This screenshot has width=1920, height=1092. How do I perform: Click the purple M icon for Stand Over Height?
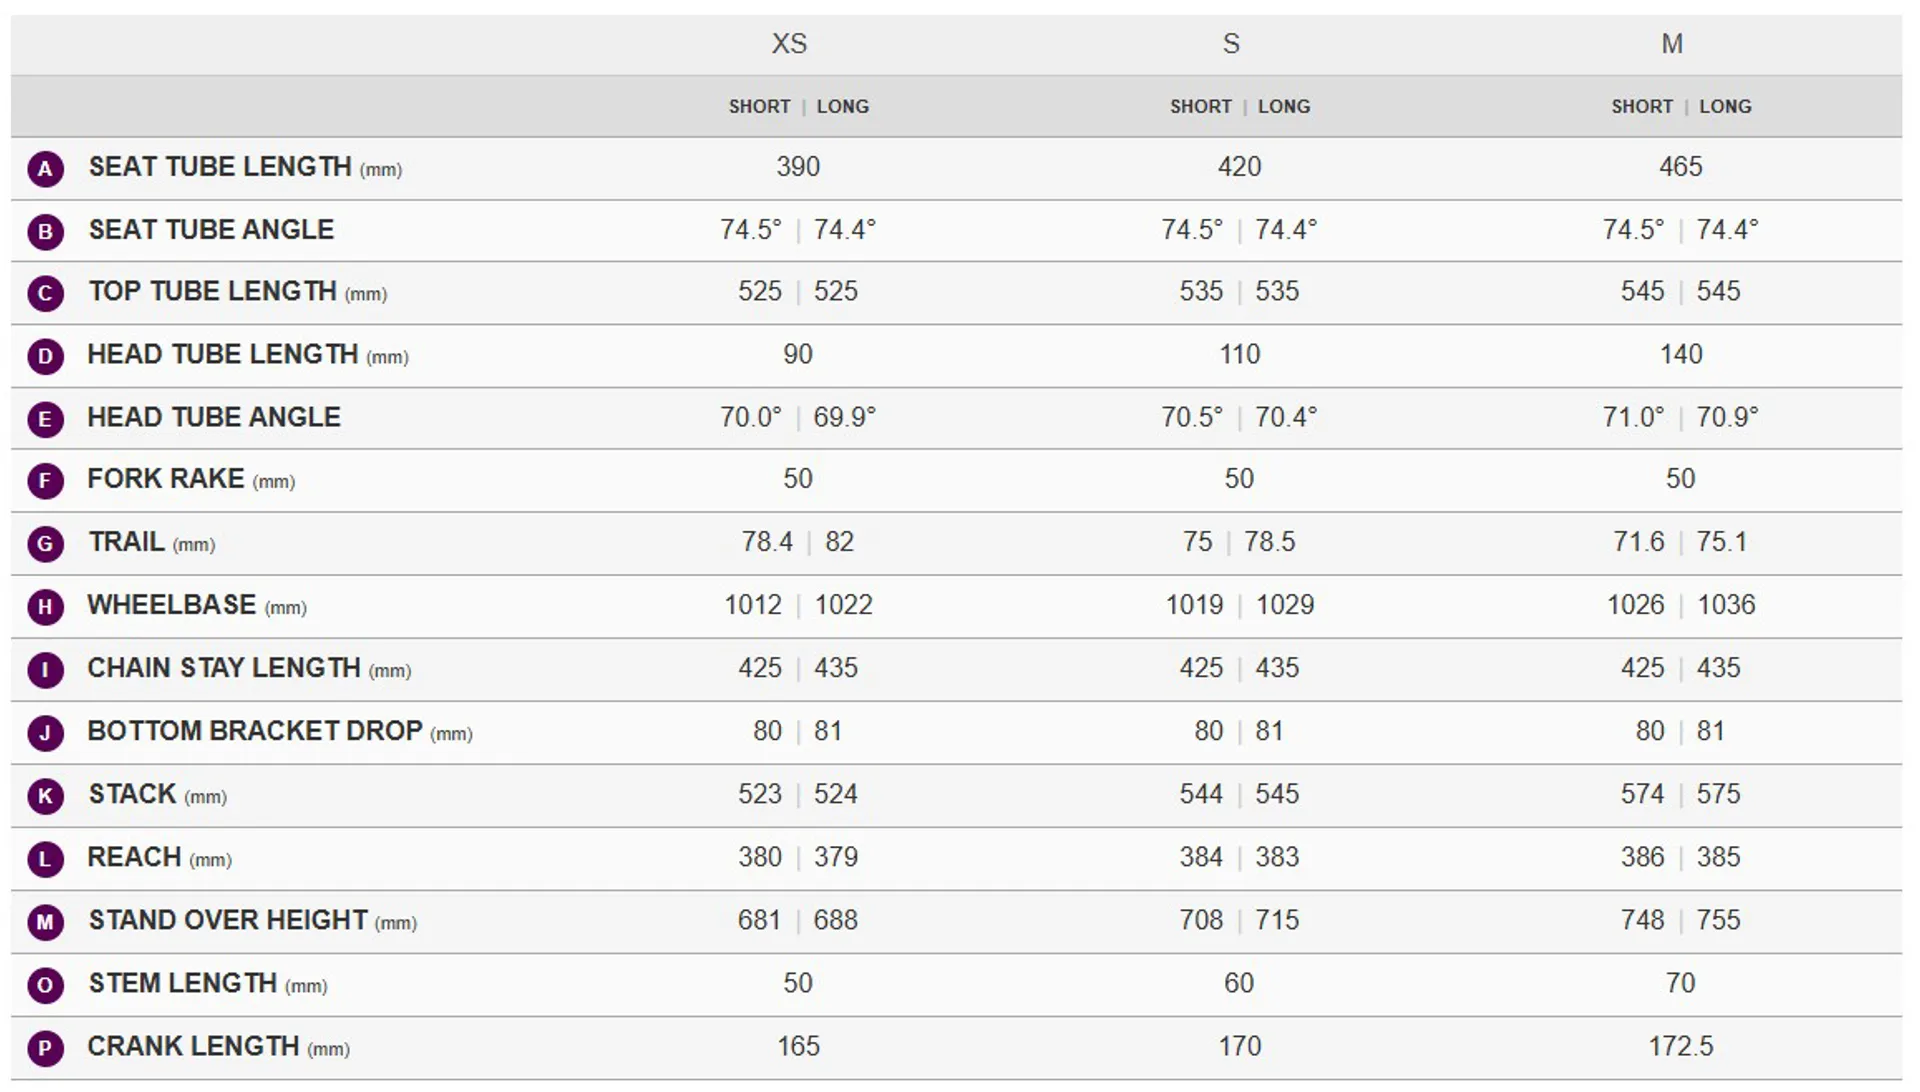coord(45,922)
